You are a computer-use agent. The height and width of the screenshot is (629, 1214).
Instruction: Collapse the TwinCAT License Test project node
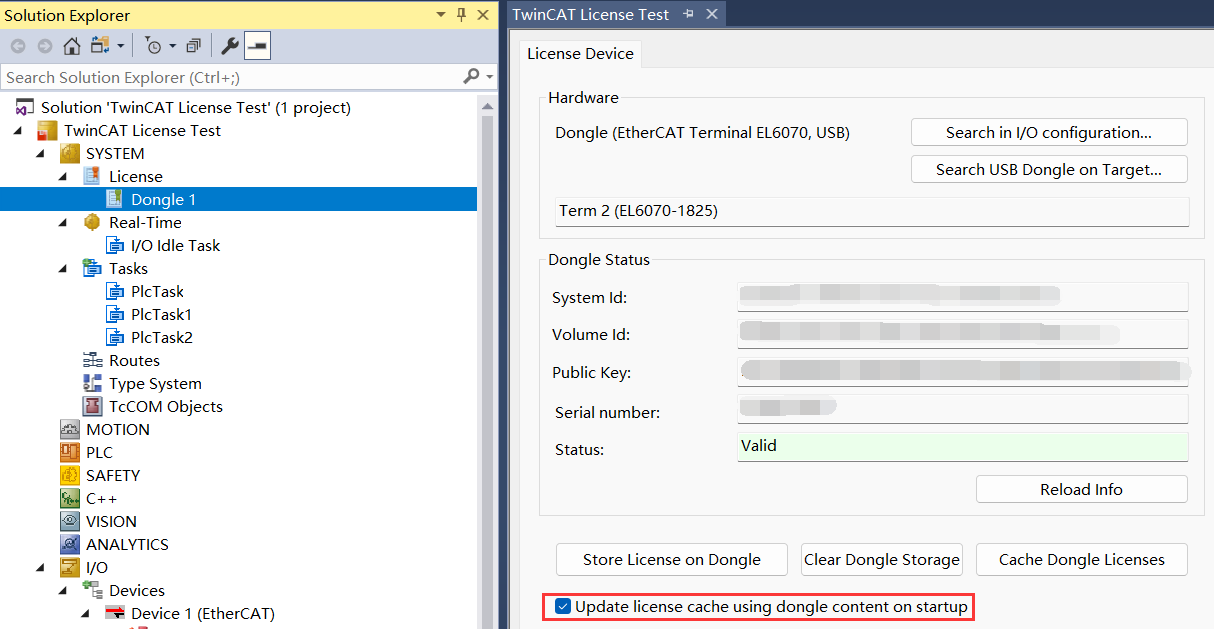[x=18, y=131]
